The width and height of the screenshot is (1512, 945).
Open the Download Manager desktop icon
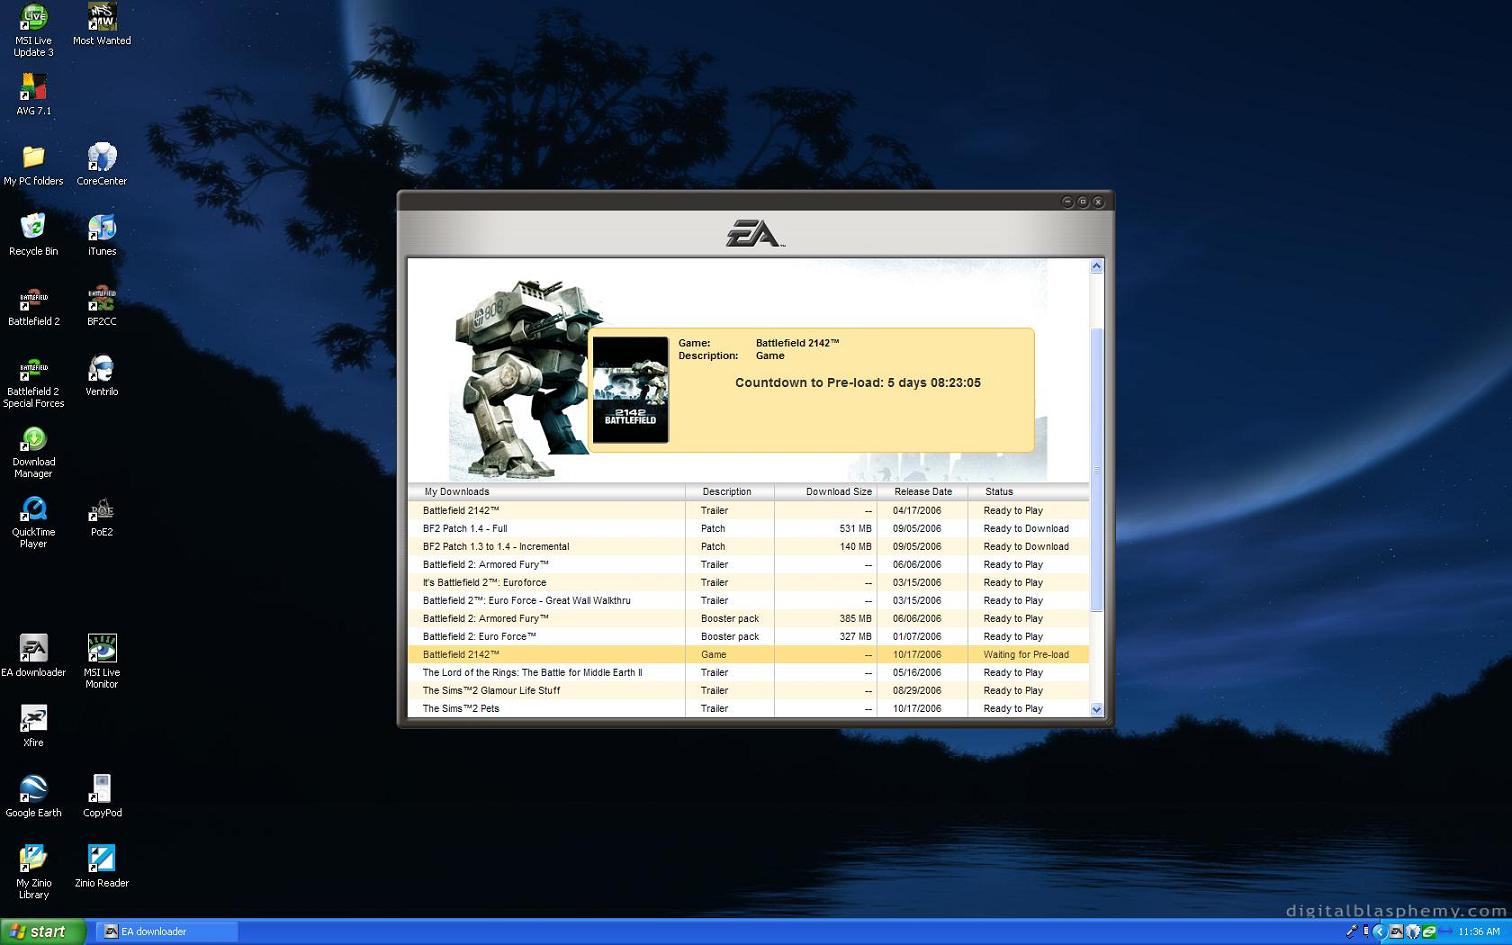coord(33,441)
